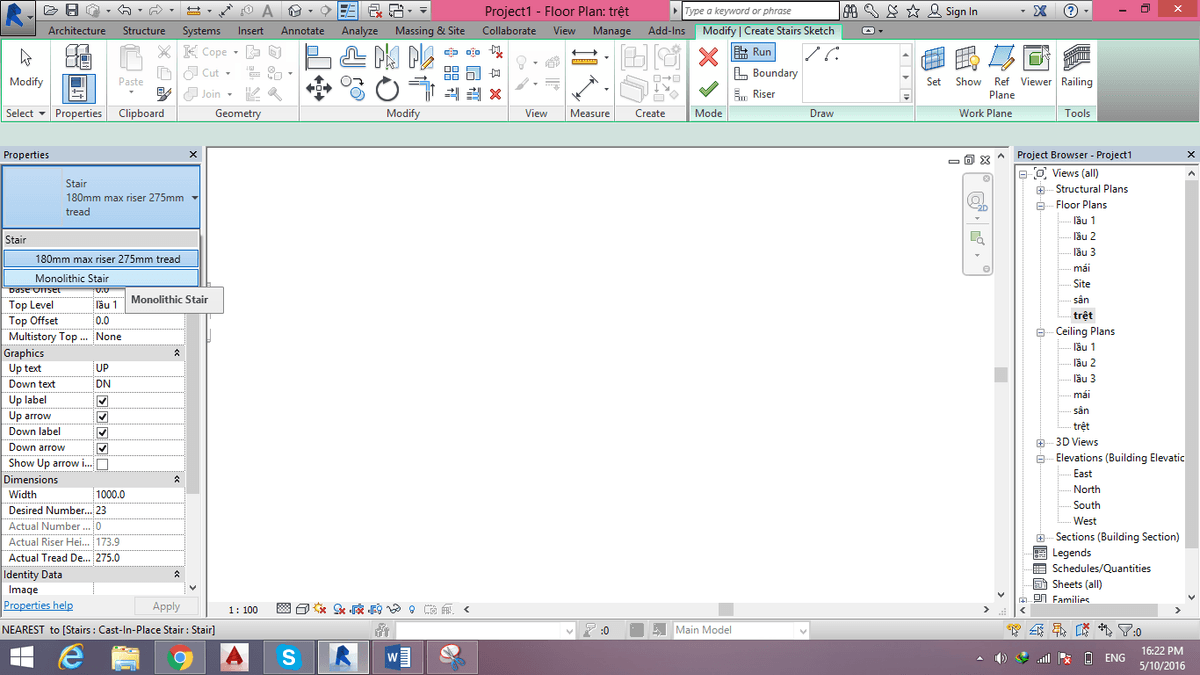This screenshot has height=675, width=1200.
Task: Expand the Structural Plans tree node
Action: click(x=1040, y=189)
